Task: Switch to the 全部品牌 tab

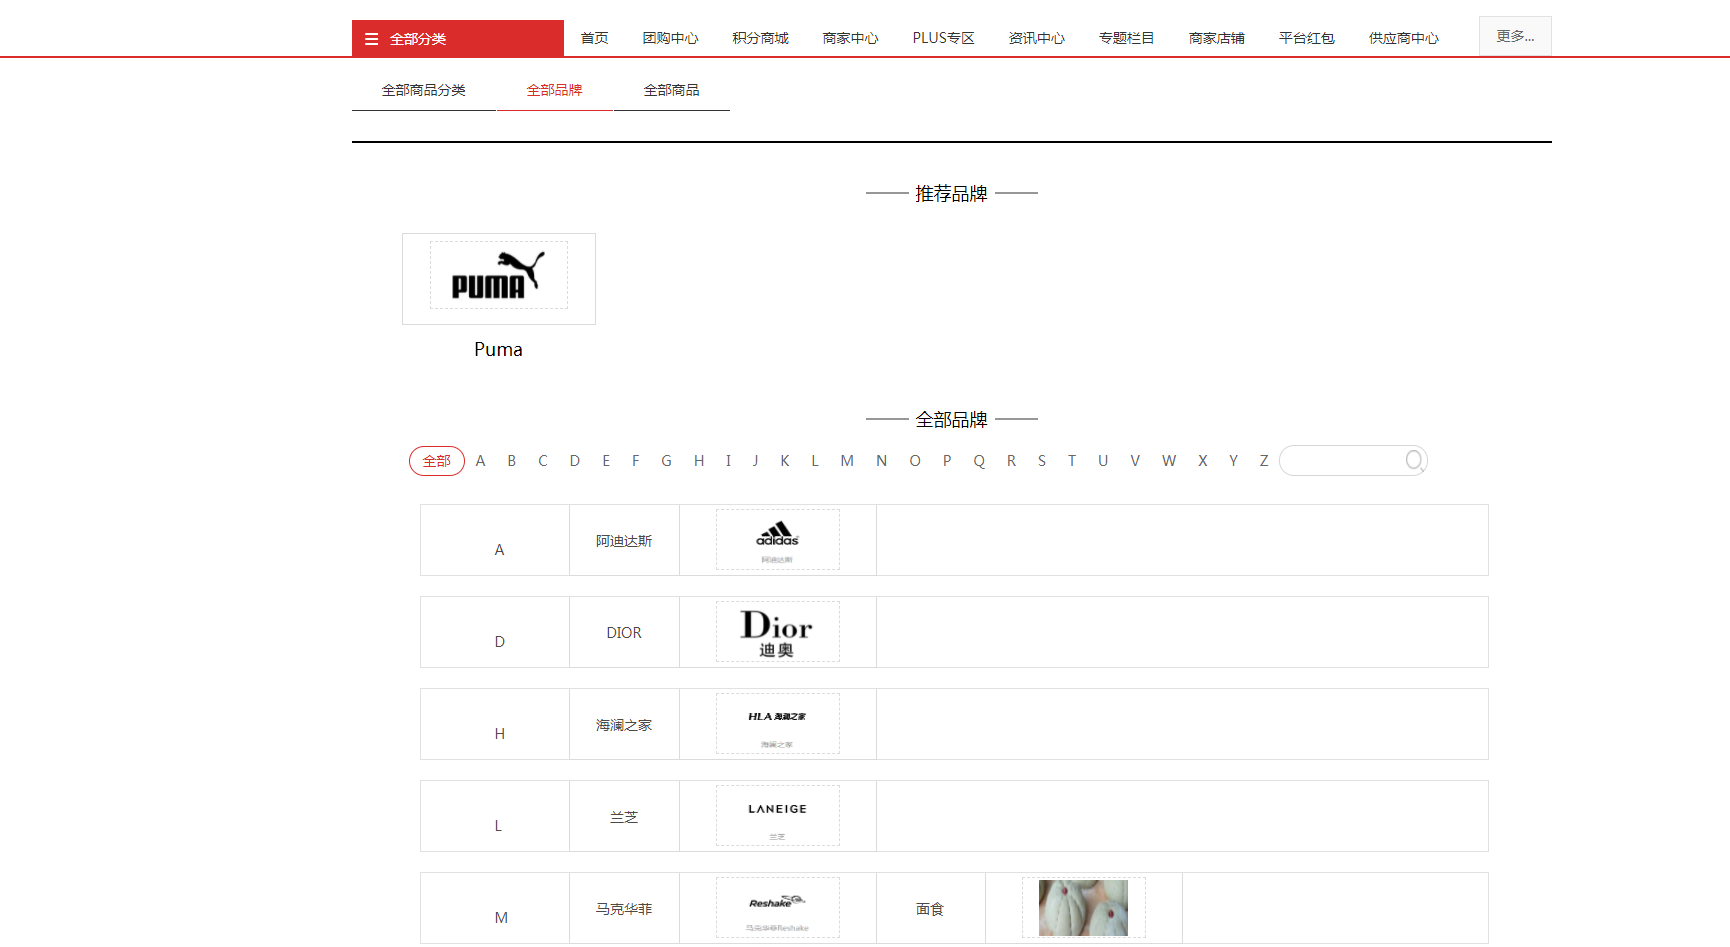Action: pyautogui.click(x=555, y=90)
